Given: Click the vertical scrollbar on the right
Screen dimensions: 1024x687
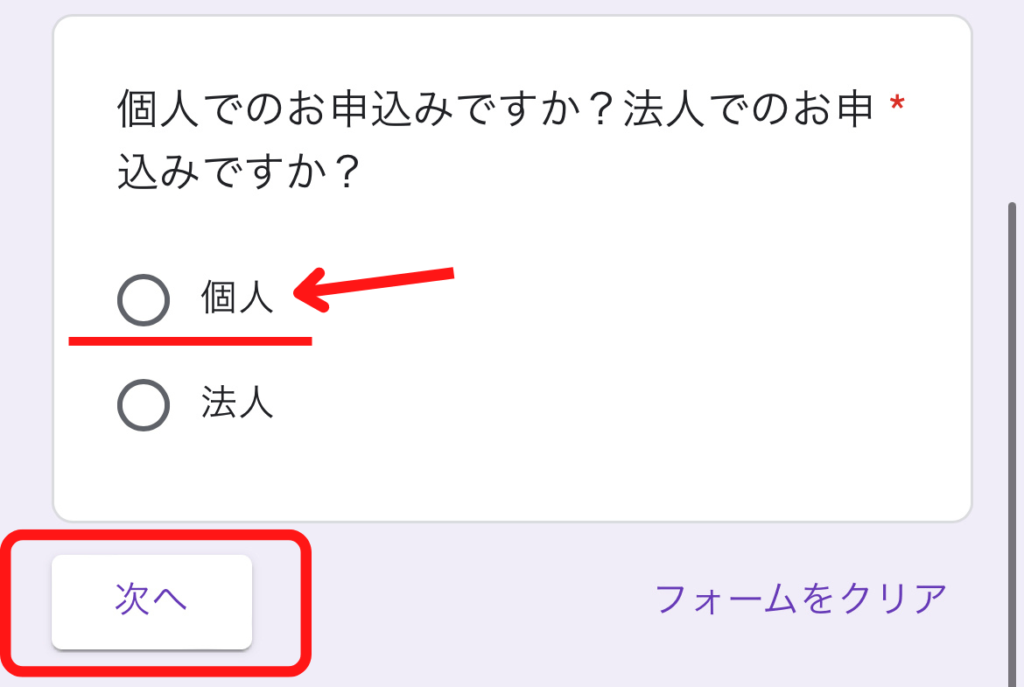Looking at the screenshot, I should (x=1012, y=444).
